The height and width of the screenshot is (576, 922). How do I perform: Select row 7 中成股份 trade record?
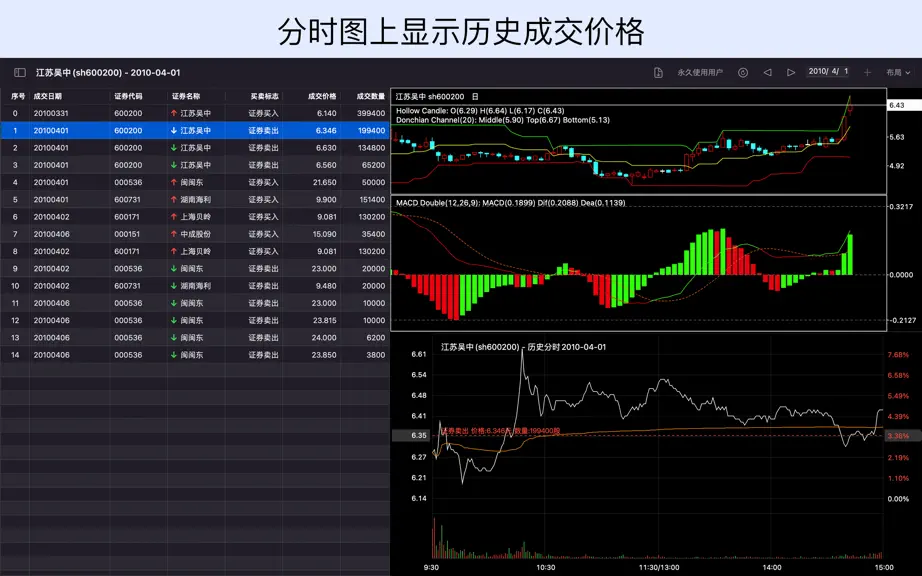195,234
